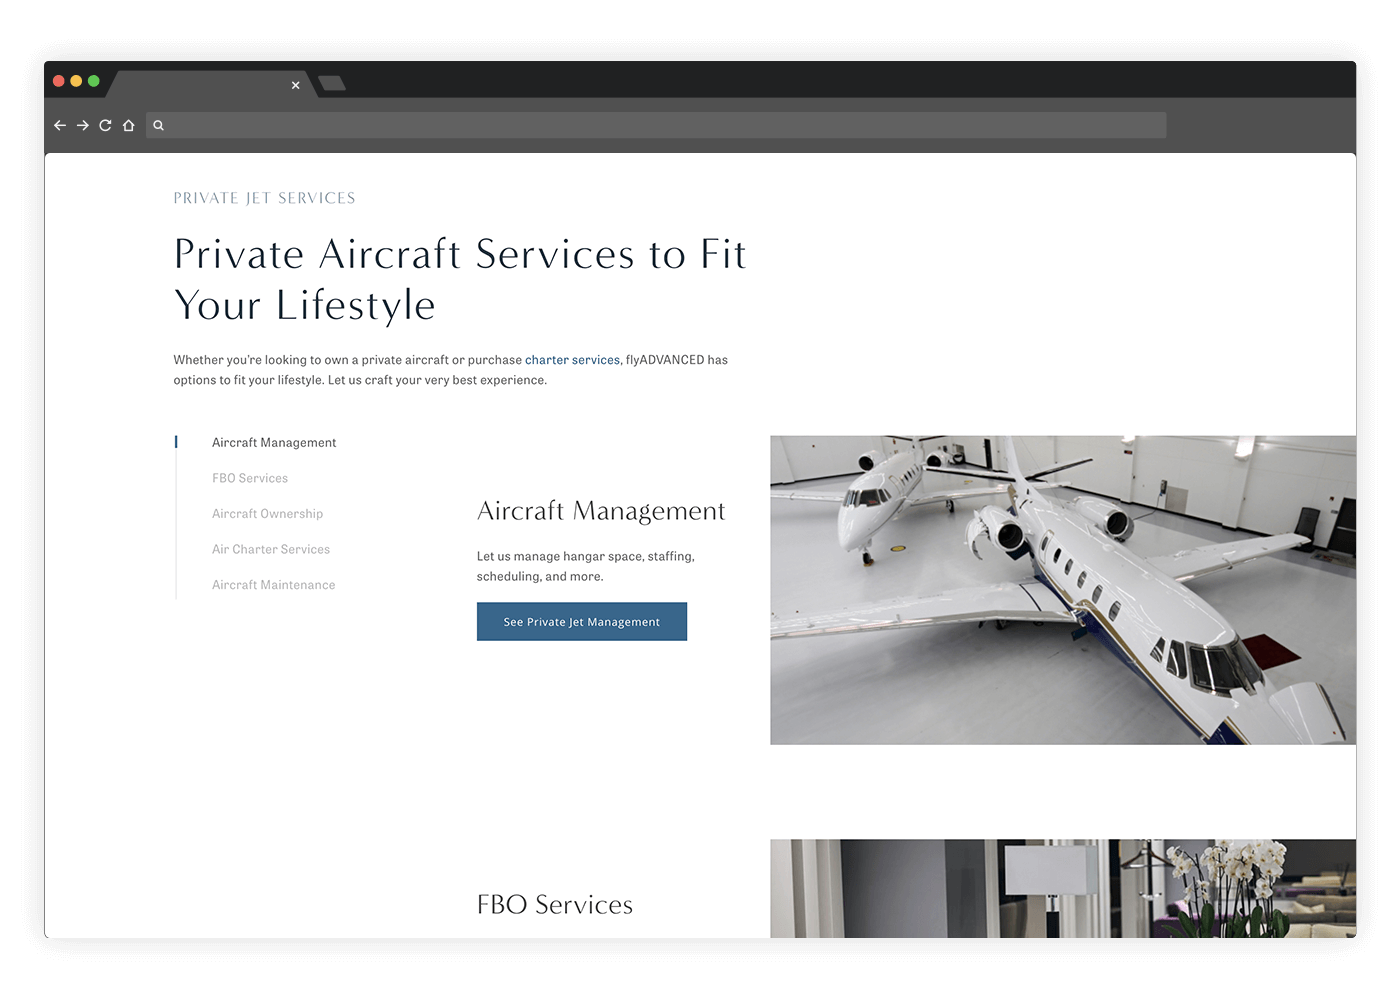1400x1000 pixels.
Task: Open the charter services link
Action: (572, 360)
